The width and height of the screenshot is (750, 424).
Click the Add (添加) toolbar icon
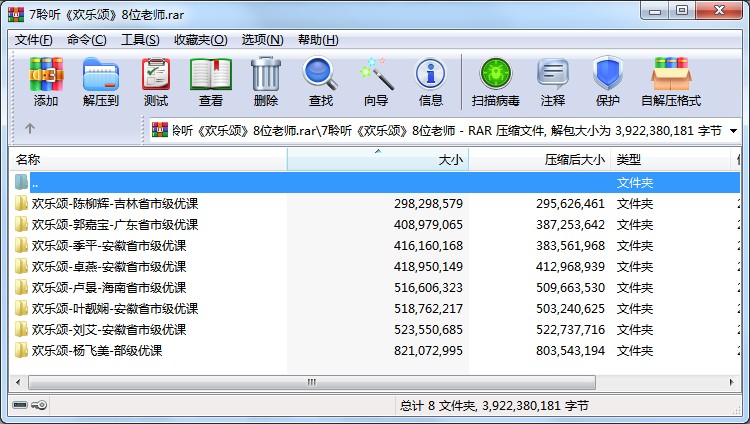pyautogui.click(x=46, y=81)
